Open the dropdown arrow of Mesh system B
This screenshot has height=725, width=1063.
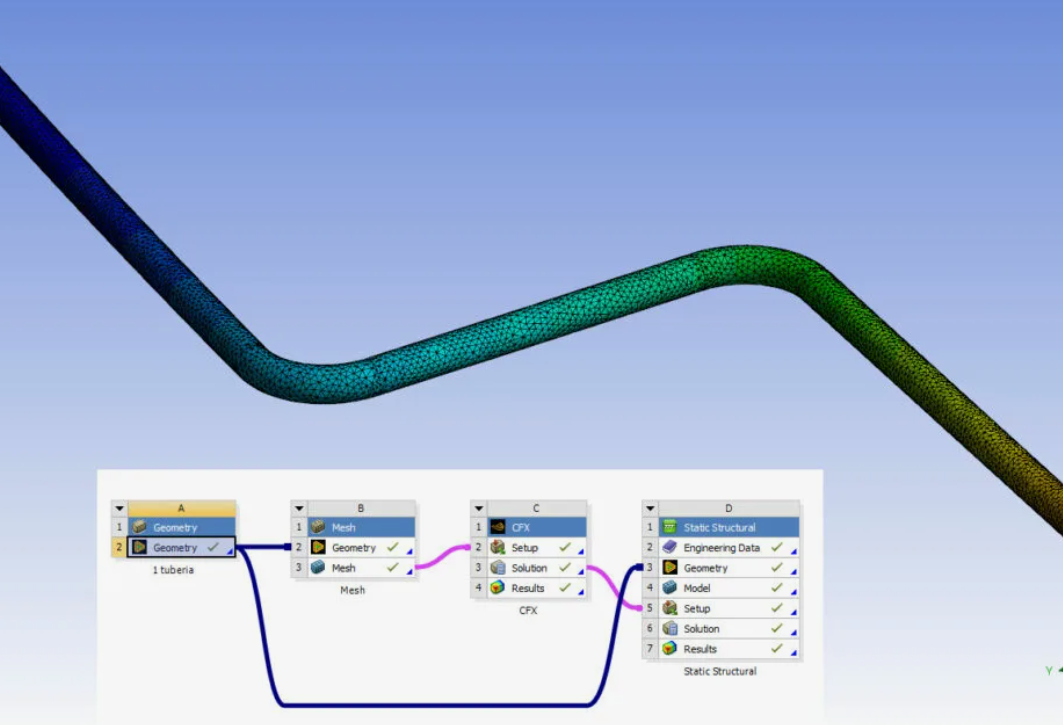tap(299, 508)
